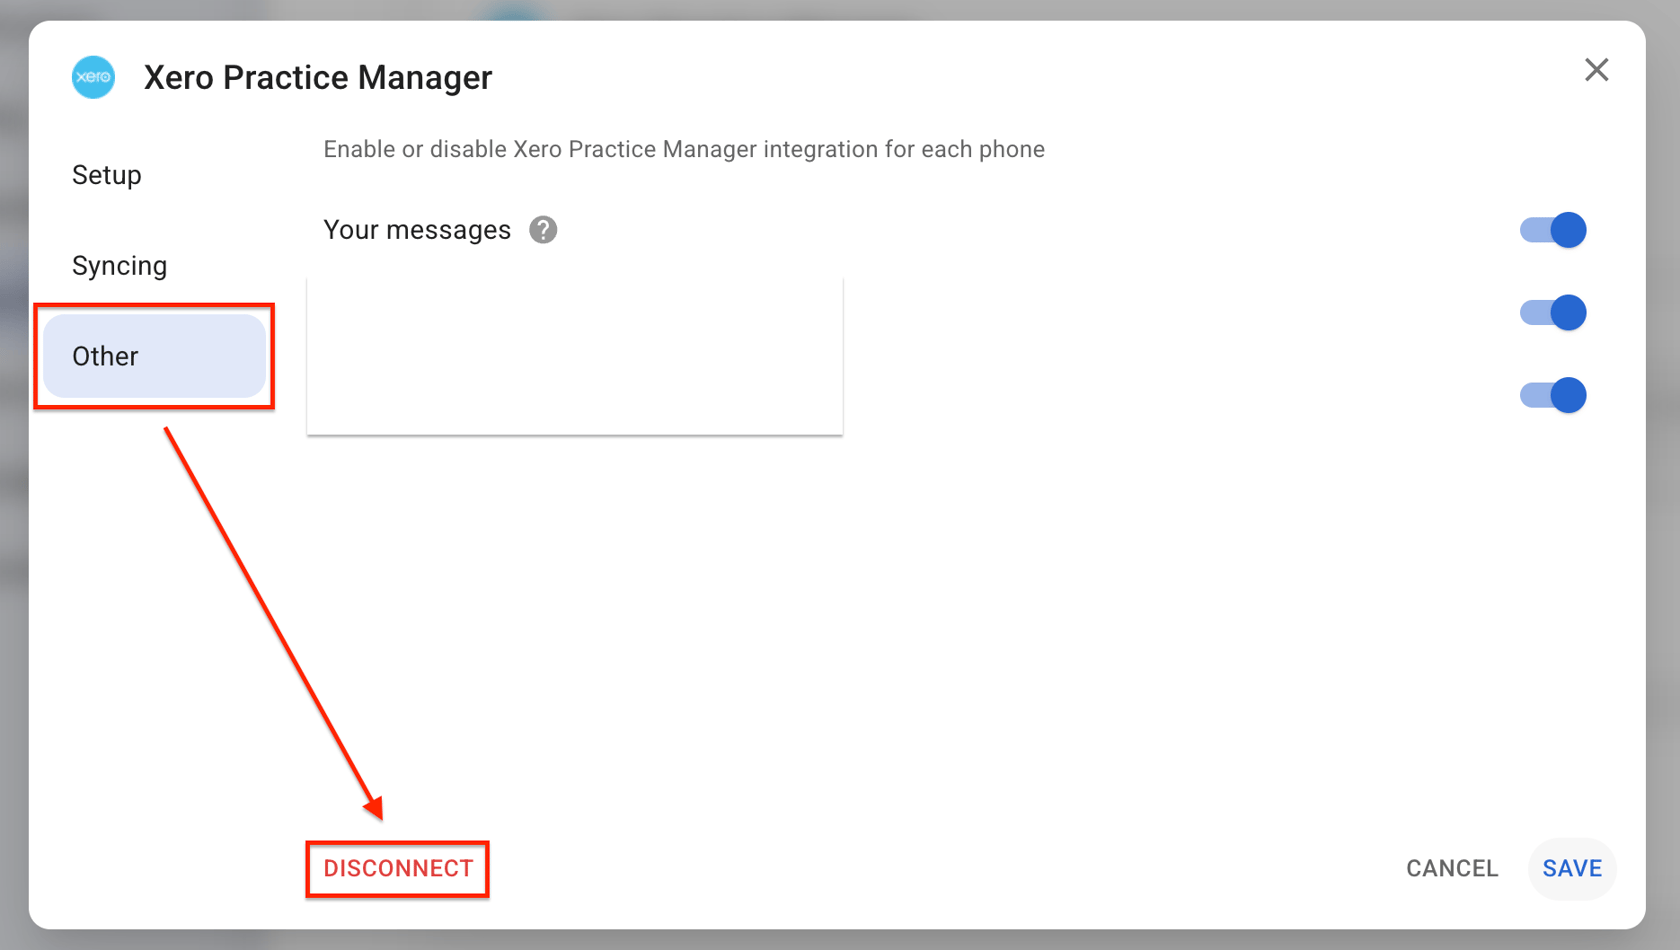
Task: Click the Your messages label
Action: pos(417,229)
